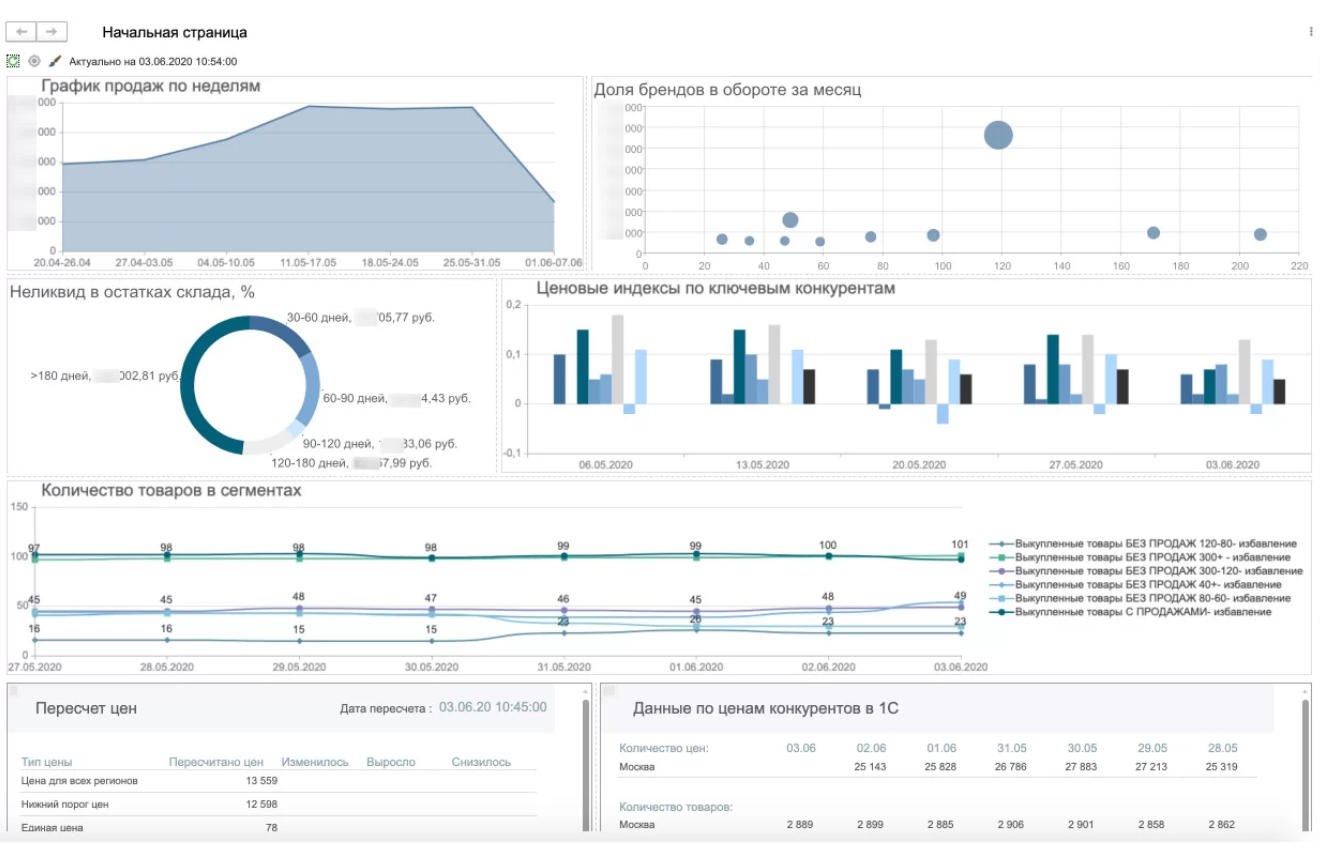
Task: Click the green refresh dashboard icon
Action: pyautogui.click(x=13, y=61)
